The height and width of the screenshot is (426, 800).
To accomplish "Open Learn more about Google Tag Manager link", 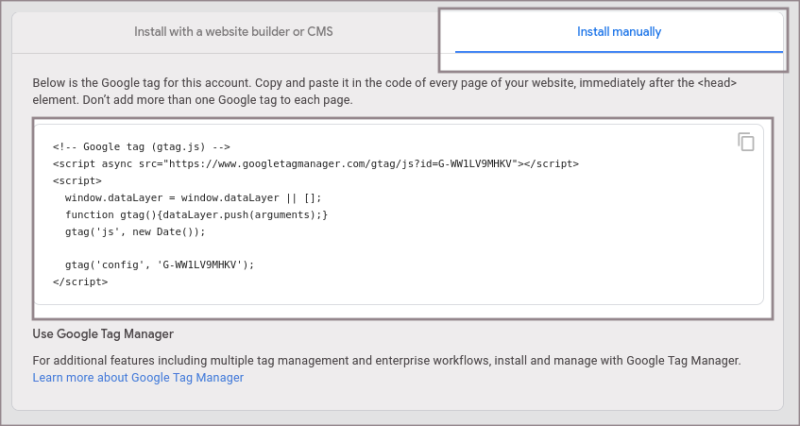I will point(138,378).
